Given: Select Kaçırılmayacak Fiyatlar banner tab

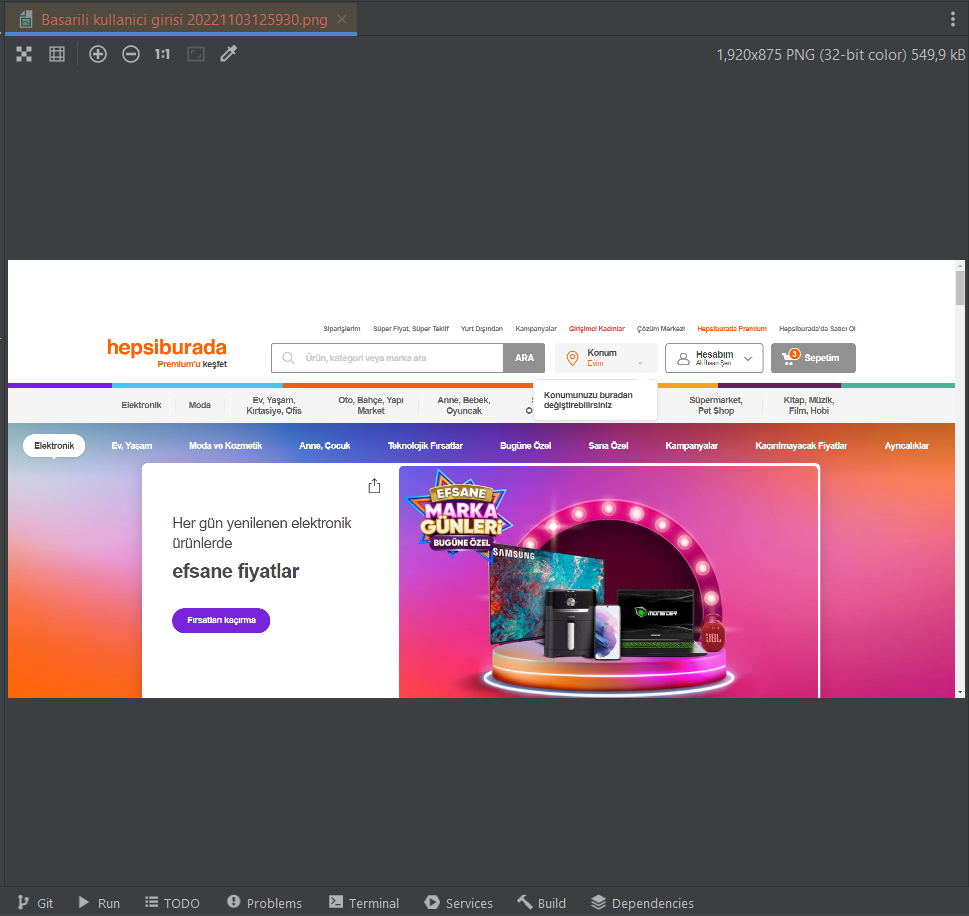Looking at the screenshot, I should [x=801, y=446].
